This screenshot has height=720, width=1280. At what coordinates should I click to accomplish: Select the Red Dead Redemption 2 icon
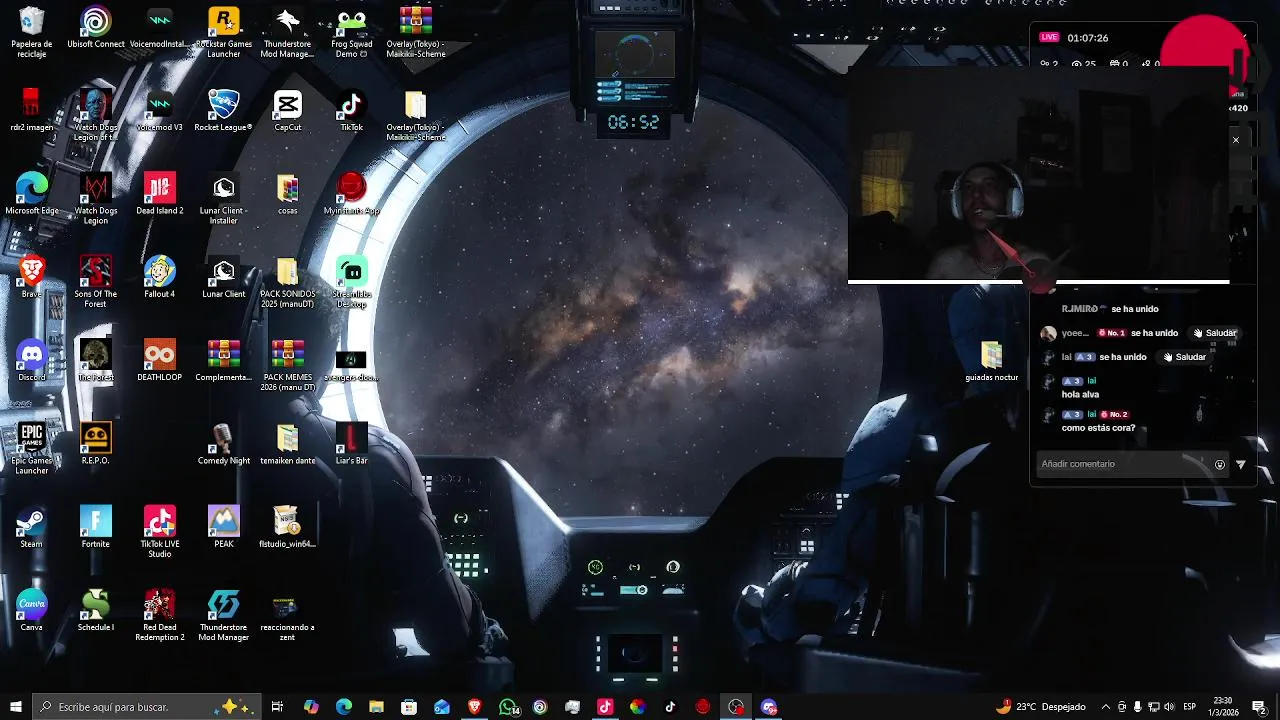160,615
